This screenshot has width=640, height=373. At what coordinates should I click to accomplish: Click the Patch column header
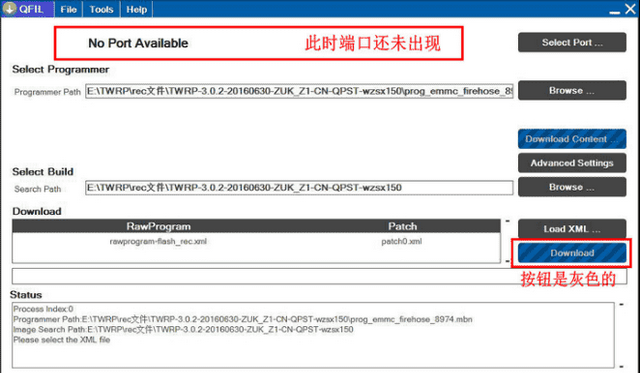point(402,226)
